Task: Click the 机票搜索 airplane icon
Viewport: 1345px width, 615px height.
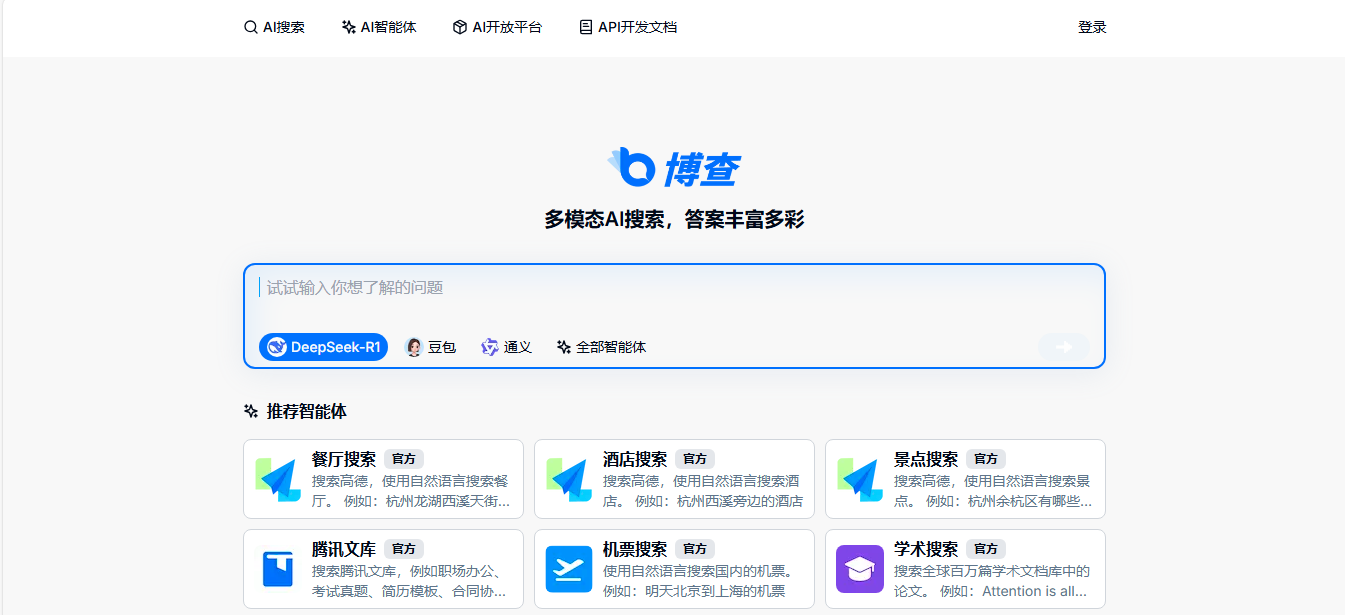Action: coord(569,569)
